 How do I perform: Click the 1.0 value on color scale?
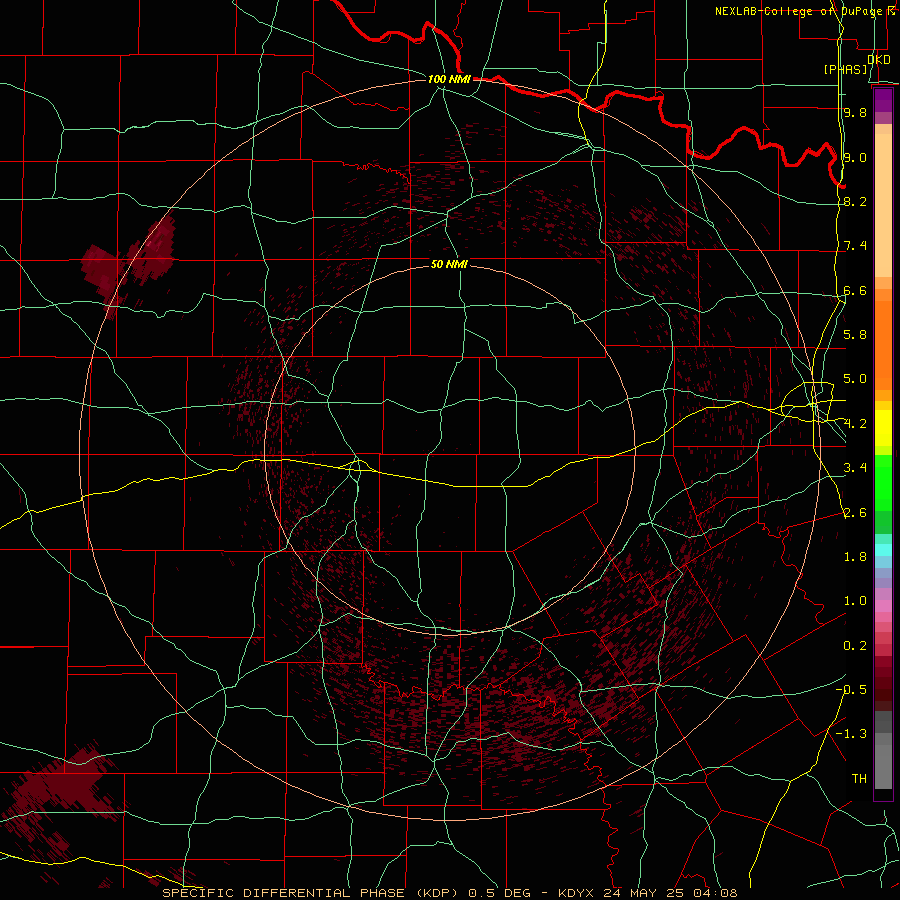coord(855,601)
